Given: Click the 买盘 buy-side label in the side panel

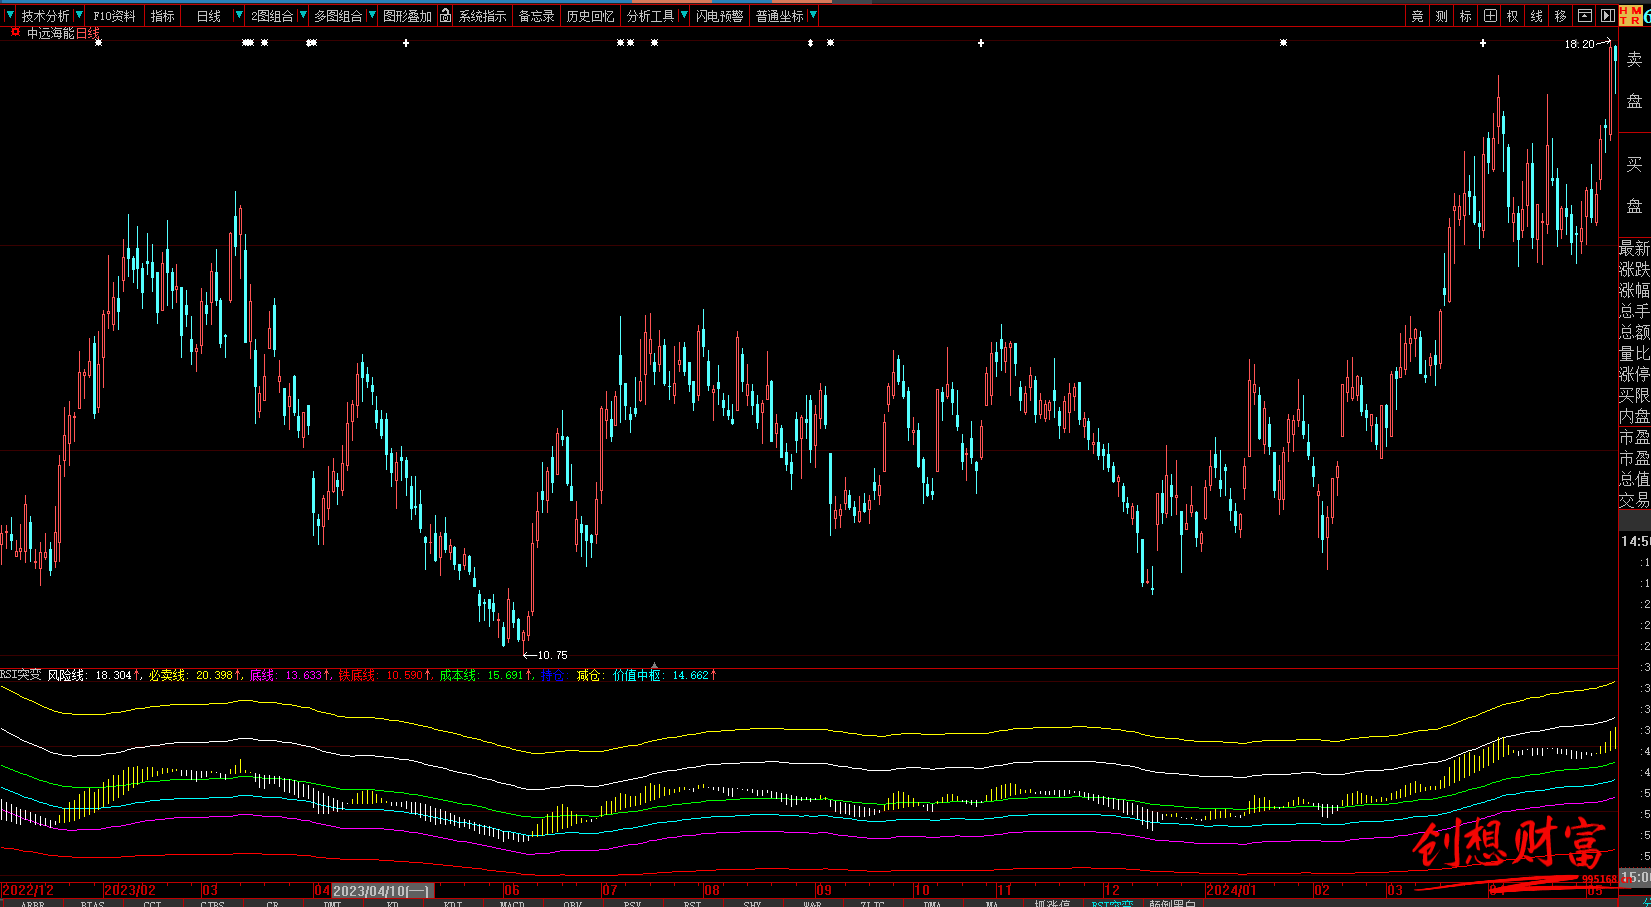Looking at the screenshot, I should (1634, 185).
